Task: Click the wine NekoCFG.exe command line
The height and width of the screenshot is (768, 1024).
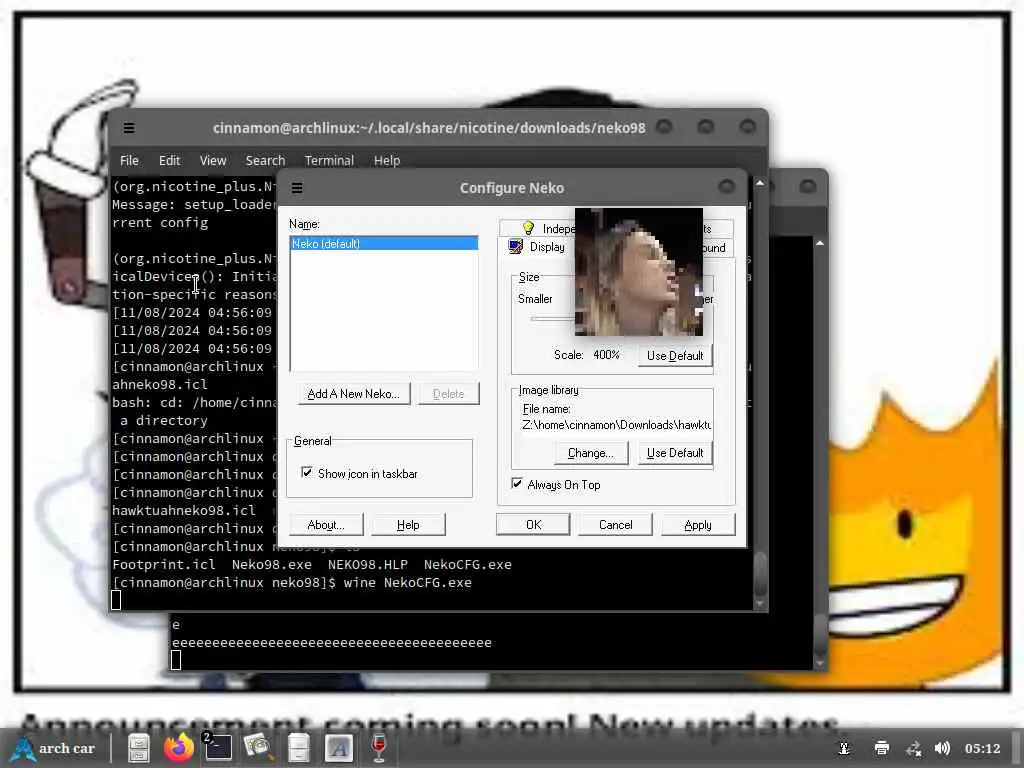Action: click(408, 583)
